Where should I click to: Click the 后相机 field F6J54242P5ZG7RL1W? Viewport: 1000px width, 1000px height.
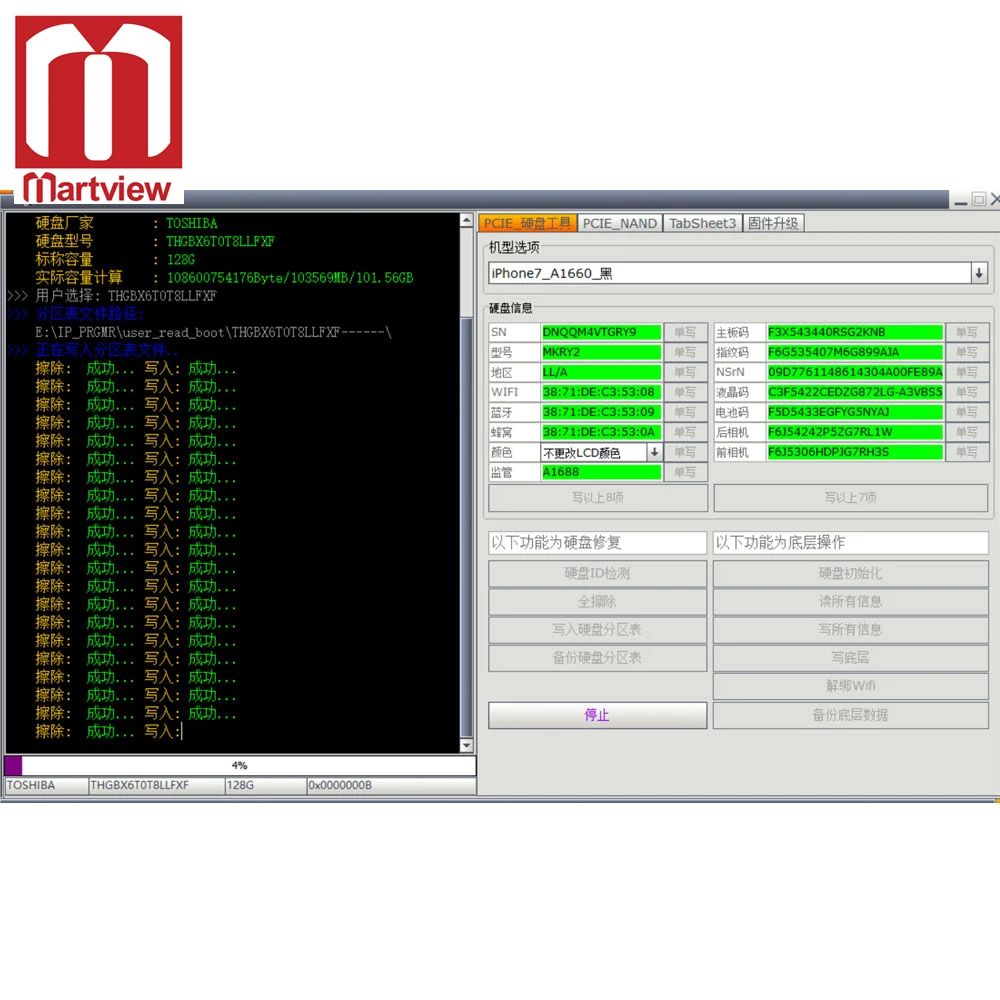(855, 432)
